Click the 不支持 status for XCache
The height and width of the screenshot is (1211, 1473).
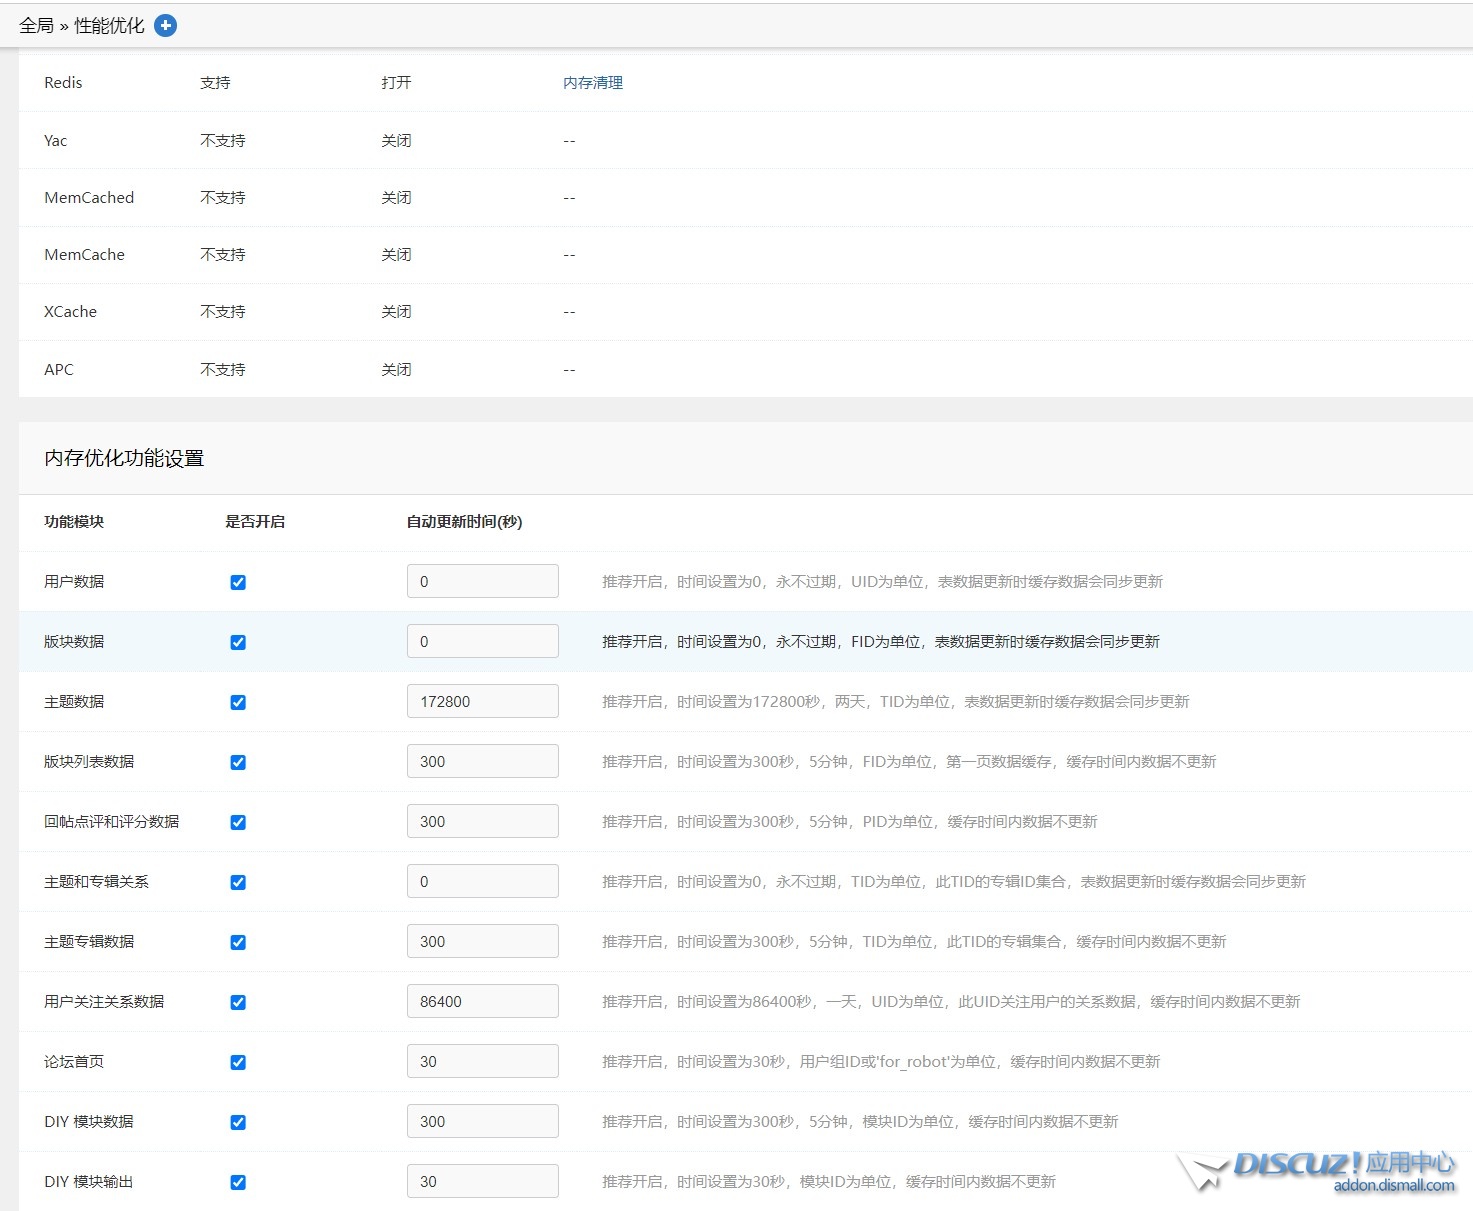pos(222,312)
